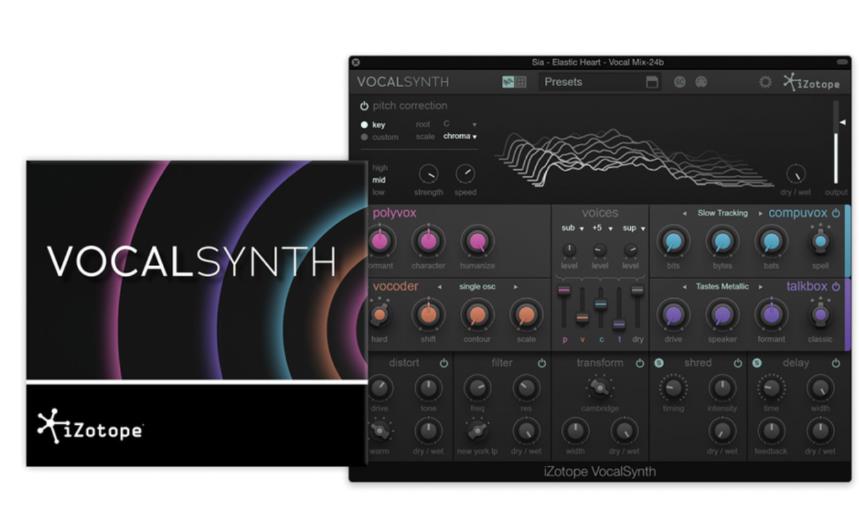
Task: Toggle the distort power button
Action: tap(444, 363)
